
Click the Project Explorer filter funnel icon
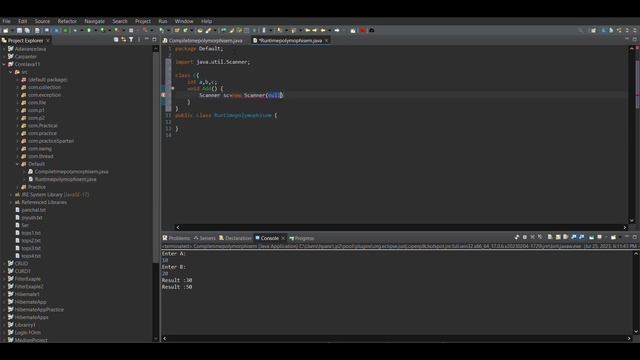tap(131, 40)
